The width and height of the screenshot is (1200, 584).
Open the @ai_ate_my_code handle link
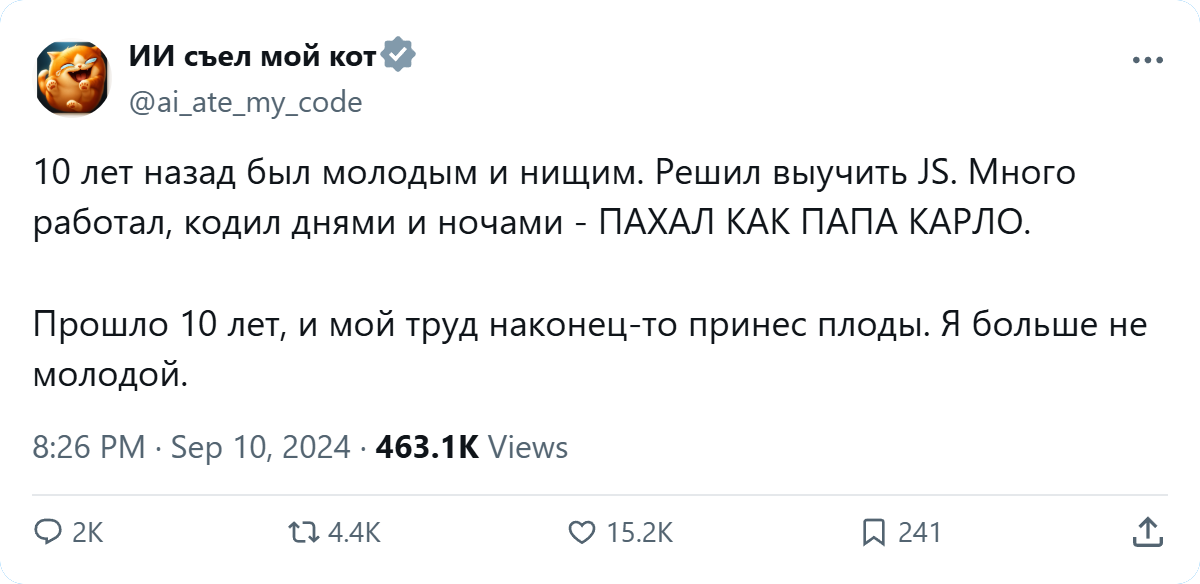click(x=245, y=102)
